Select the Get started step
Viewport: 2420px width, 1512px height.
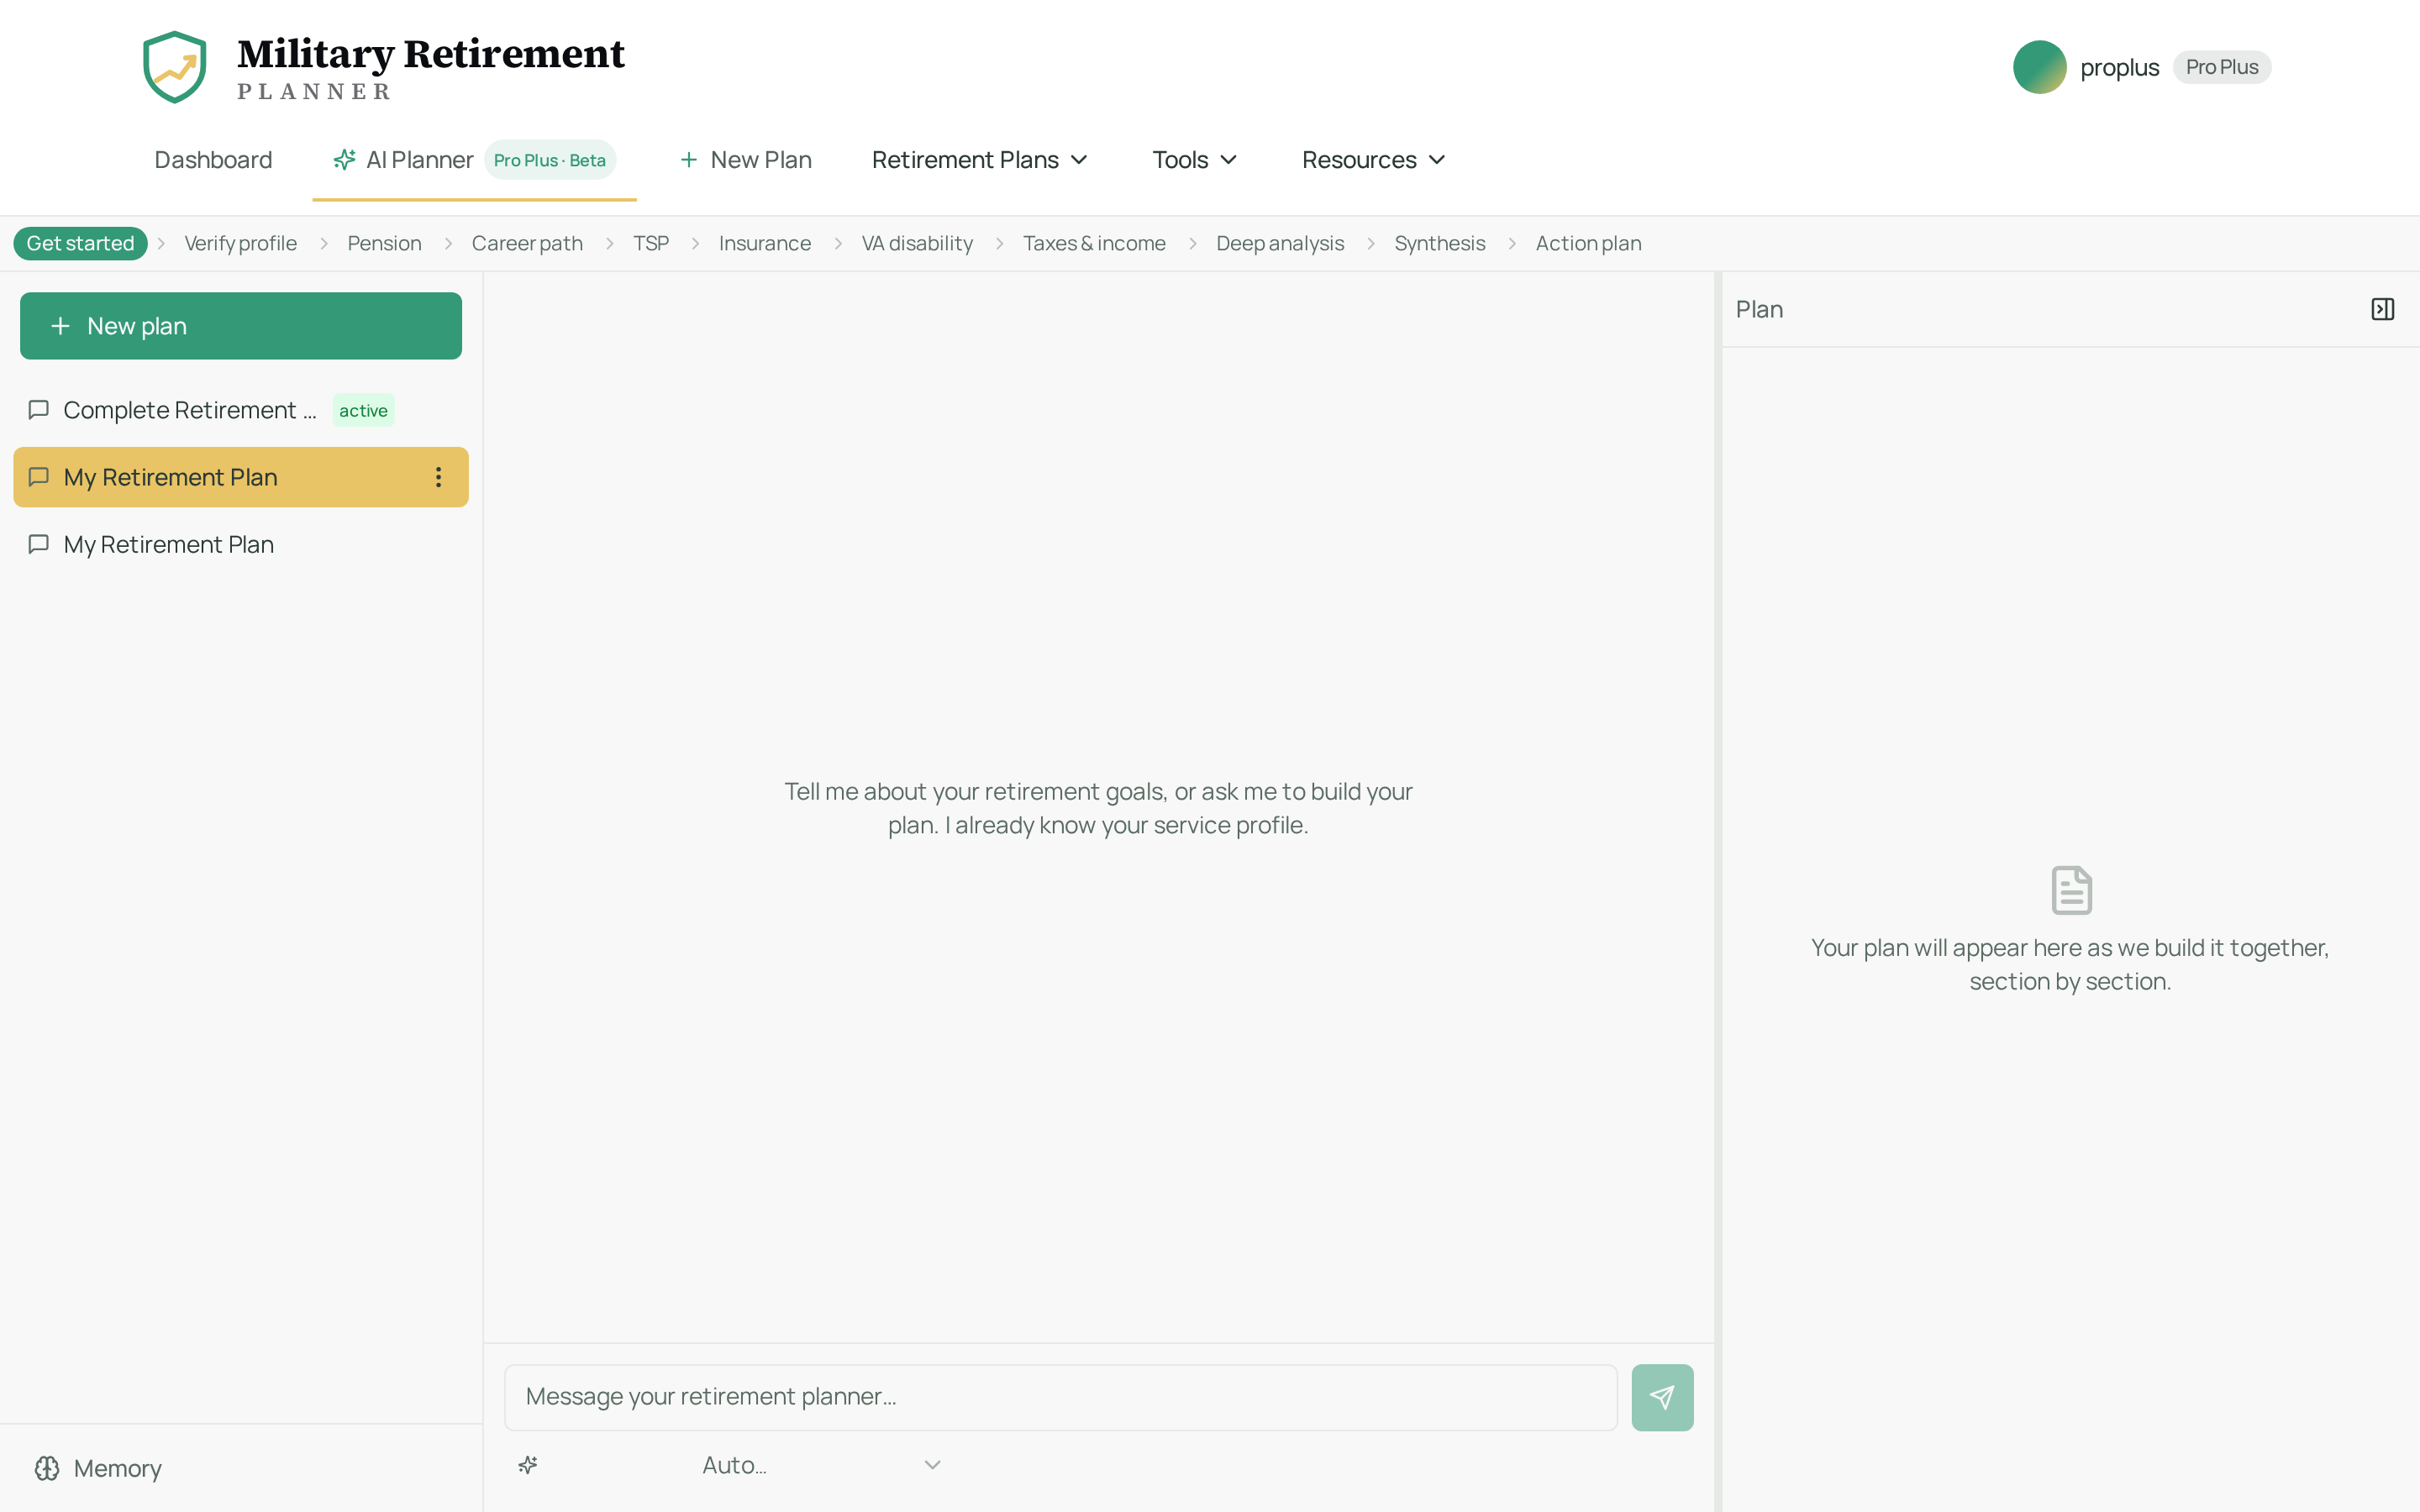click(80, 243)
